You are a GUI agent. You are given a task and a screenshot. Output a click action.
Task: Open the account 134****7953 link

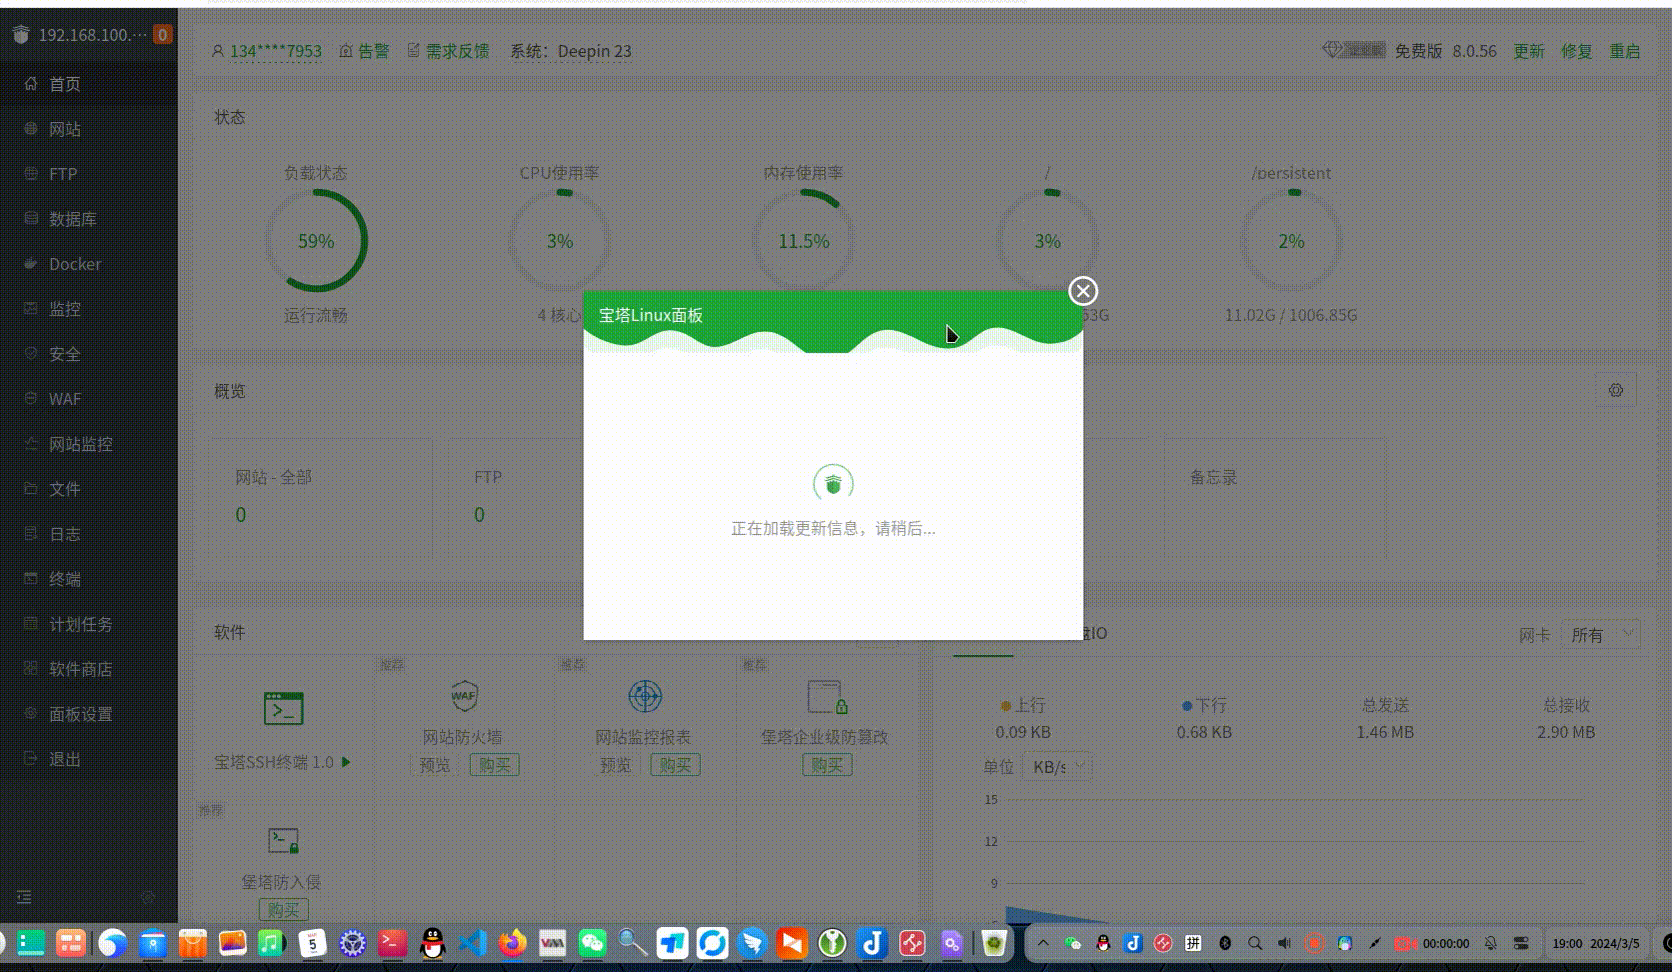coord(276,51)
